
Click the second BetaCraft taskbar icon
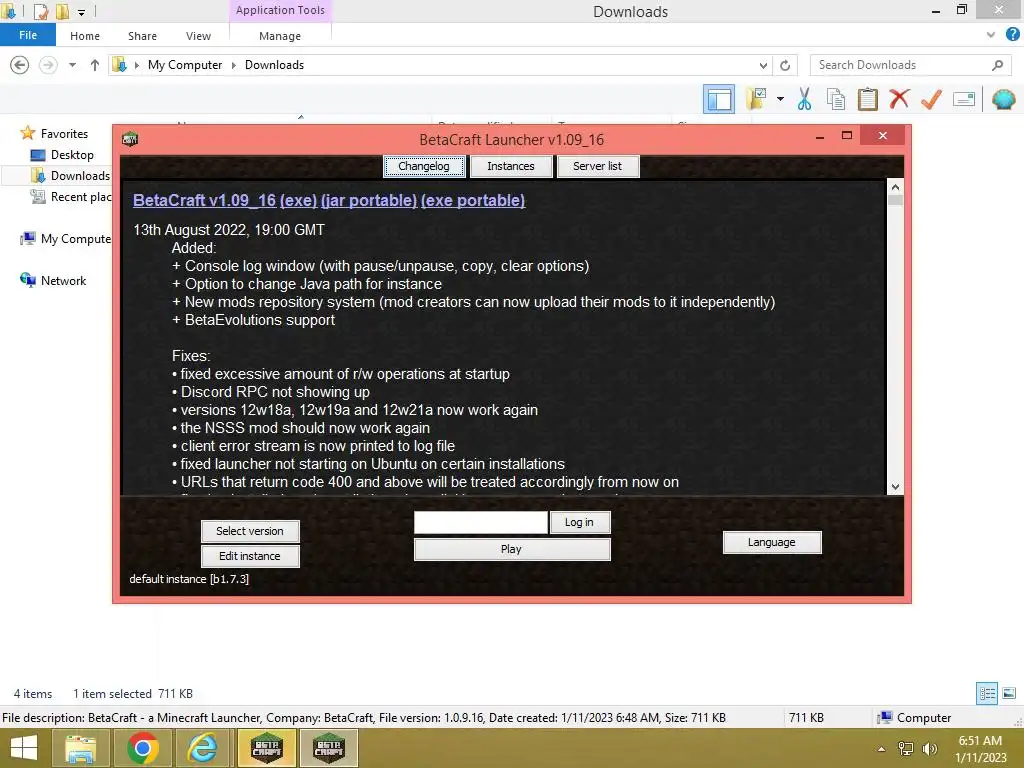[x=328, y=748]
